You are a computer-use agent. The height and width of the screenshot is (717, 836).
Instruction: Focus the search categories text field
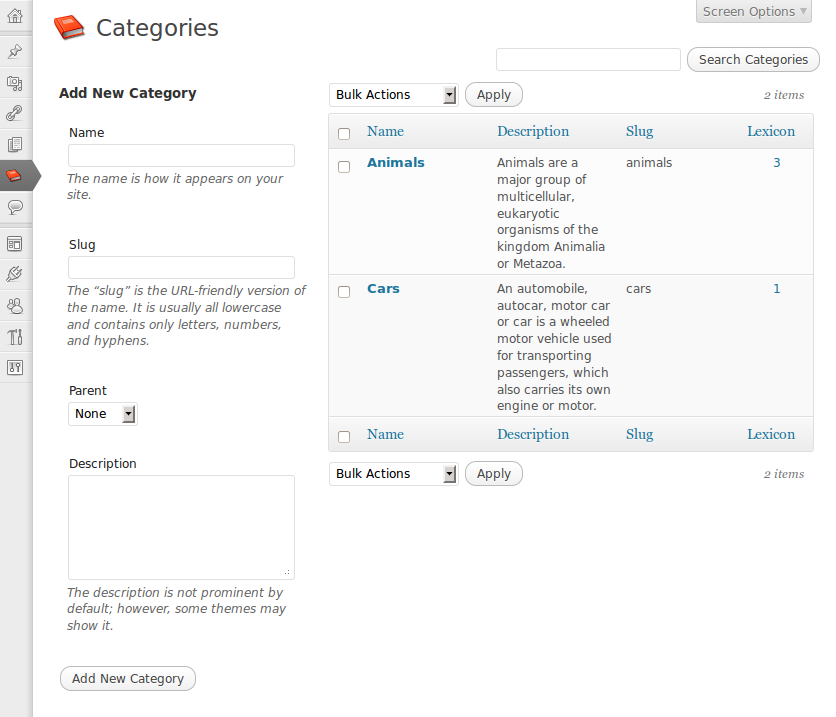(588, 59)
